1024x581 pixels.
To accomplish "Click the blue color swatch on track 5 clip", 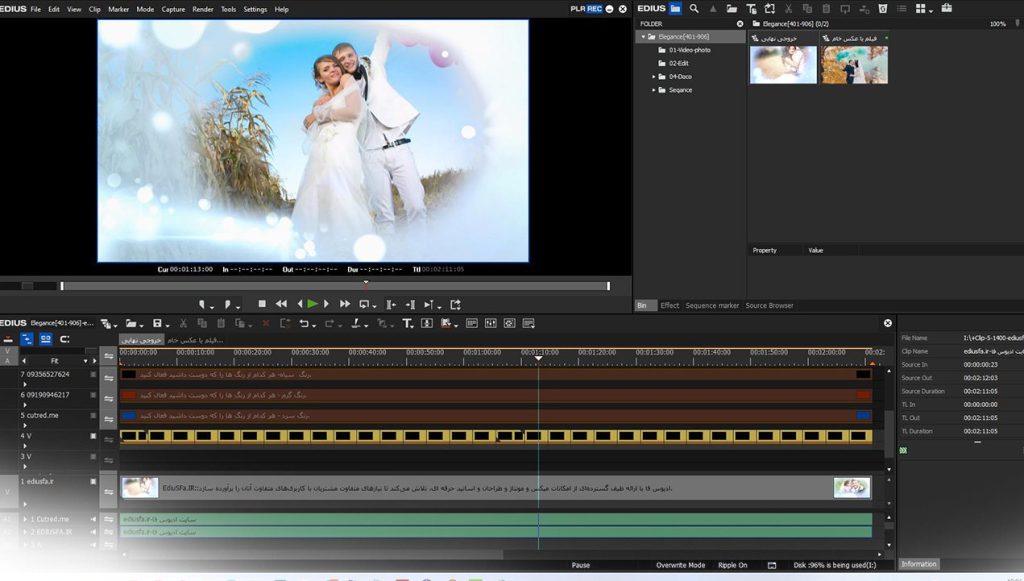I will click(x=129, y=415).
